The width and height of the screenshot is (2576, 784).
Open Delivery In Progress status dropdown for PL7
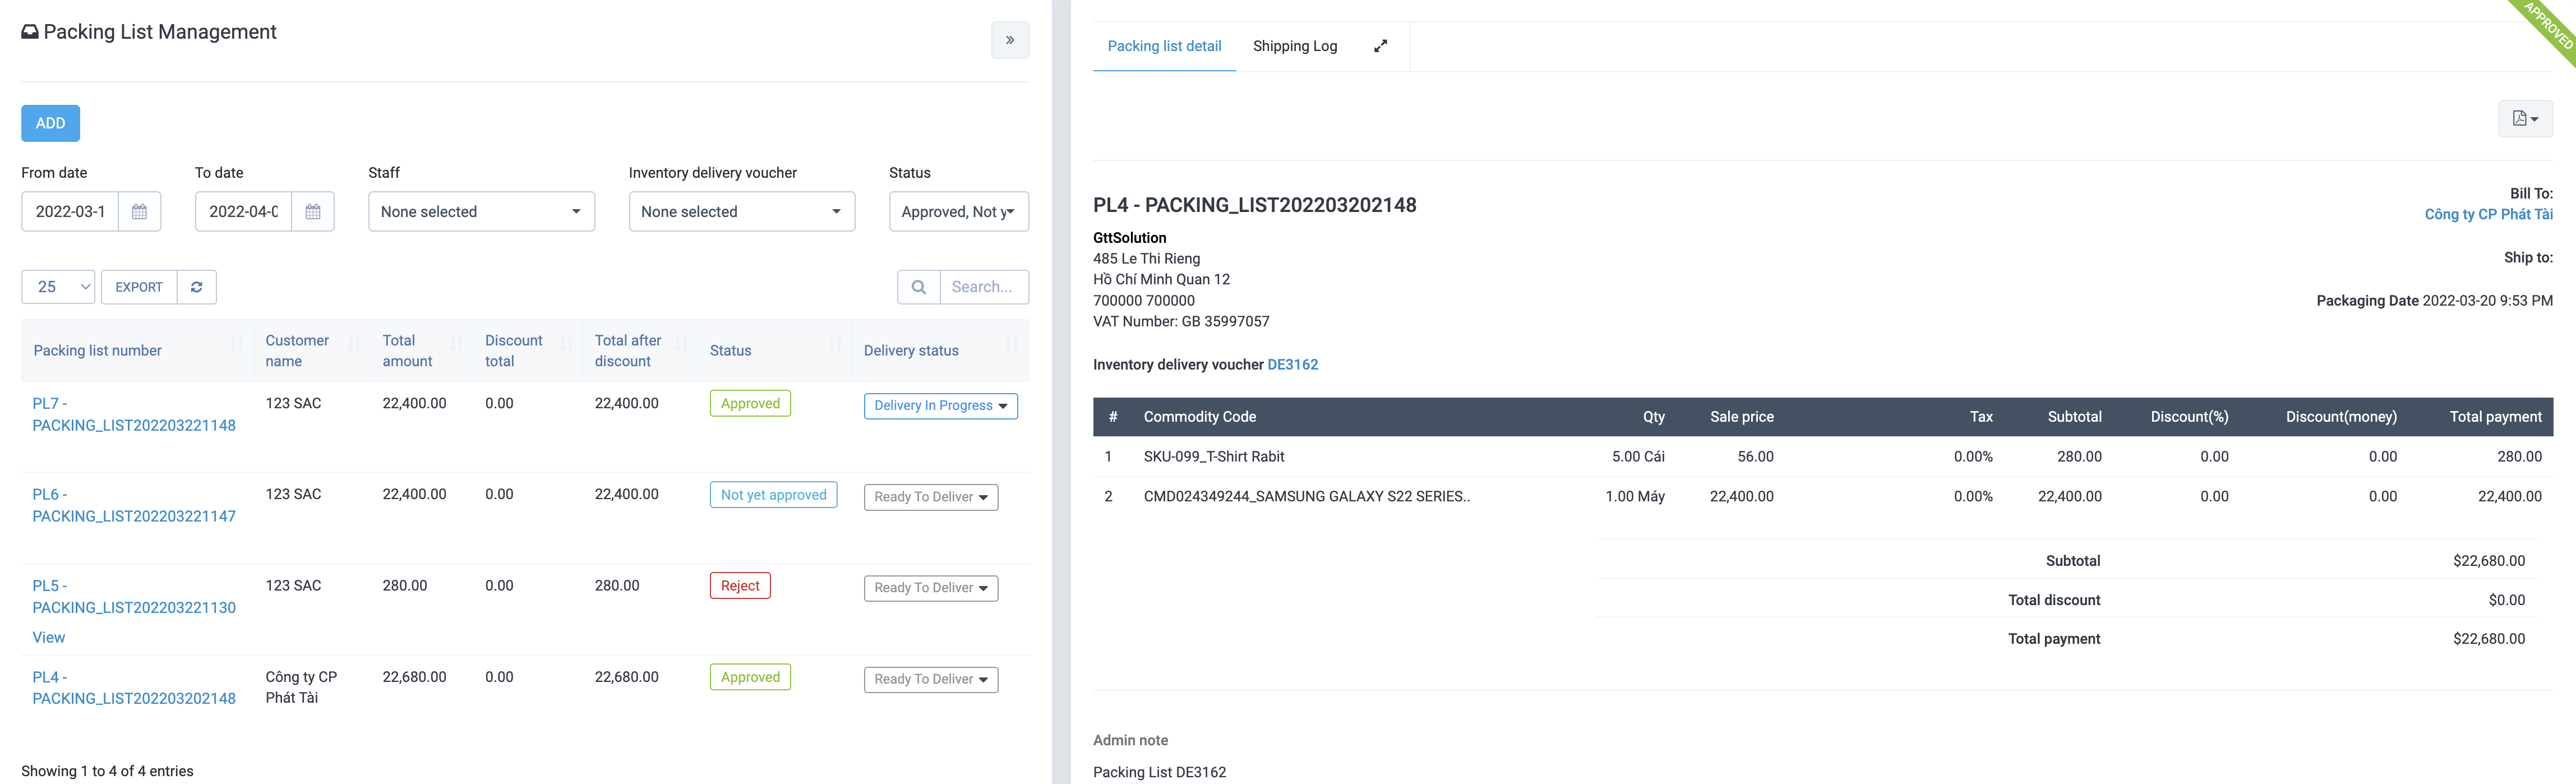pyautogui.click(x=940, y=406)
